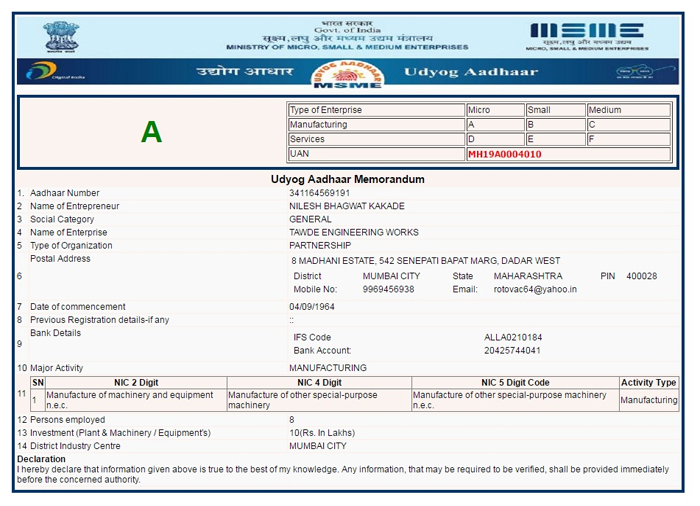Viewport: 700px width, 506px height.
Task: Click cell C in the Manufacturing row
Action: (629, 125)
